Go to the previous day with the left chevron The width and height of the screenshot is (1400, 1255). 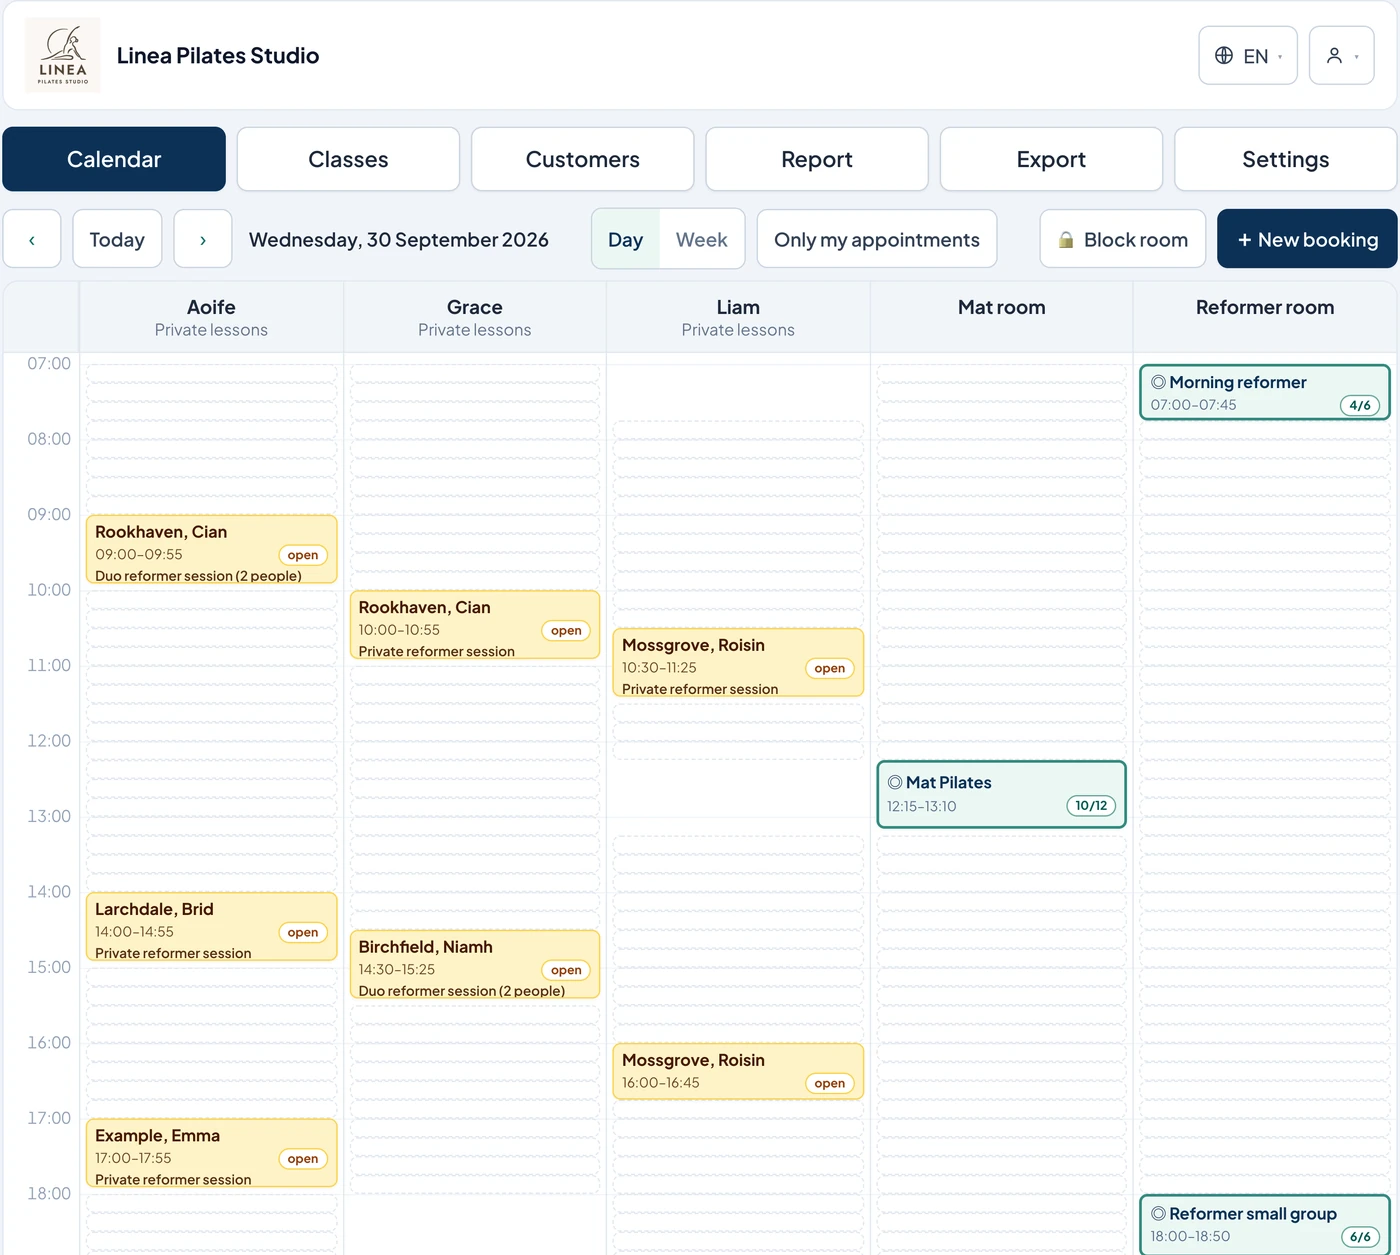pyautogui.click(x=32, y=239)
